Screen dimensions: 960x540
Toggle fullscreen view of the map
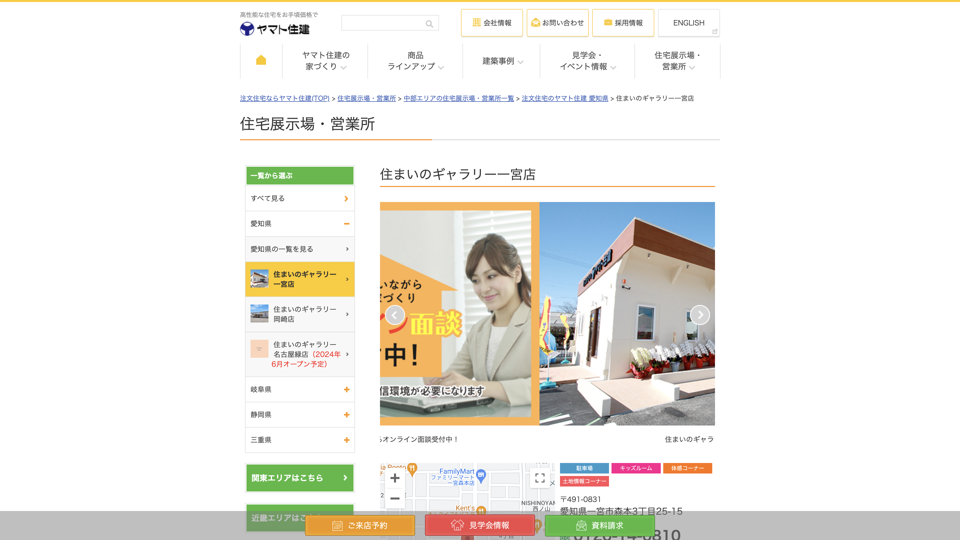(539, 479)
